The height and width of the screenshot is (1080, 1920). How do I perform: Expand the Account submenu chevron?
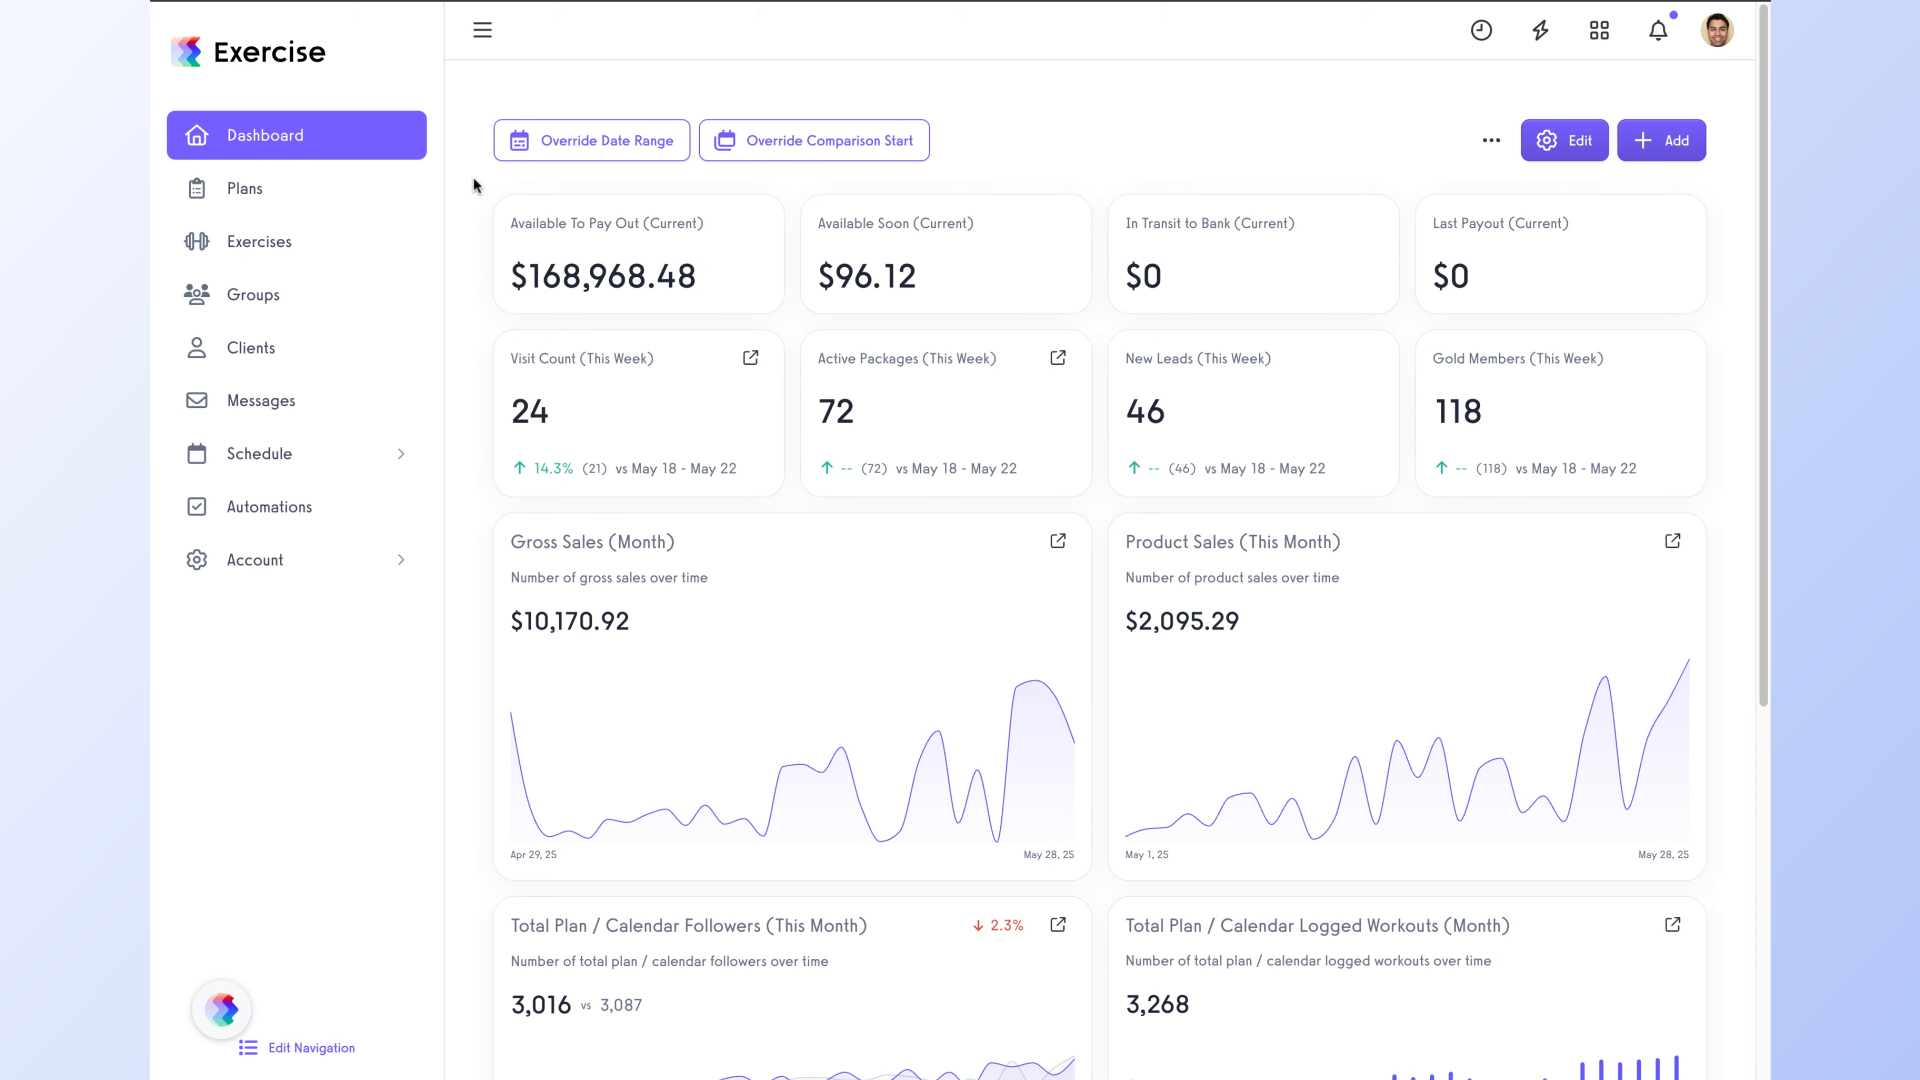click(401, 560)
